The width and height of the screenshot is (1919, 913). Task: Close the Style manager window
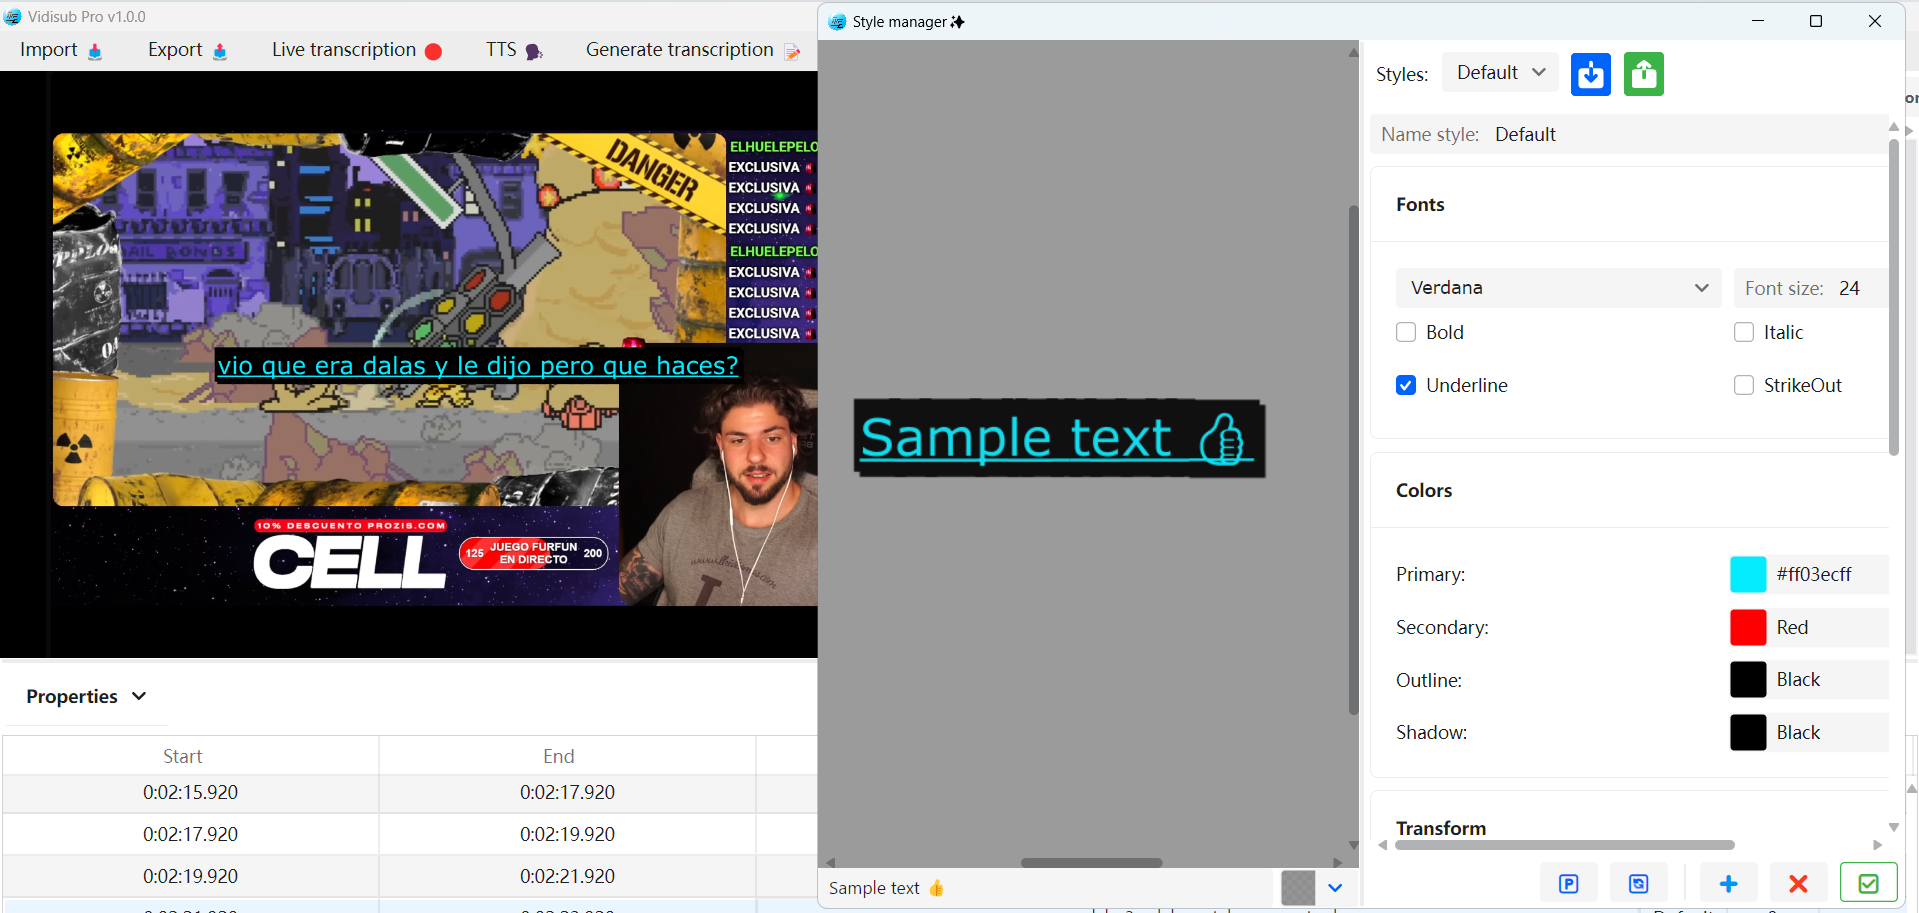point(1875,21)
